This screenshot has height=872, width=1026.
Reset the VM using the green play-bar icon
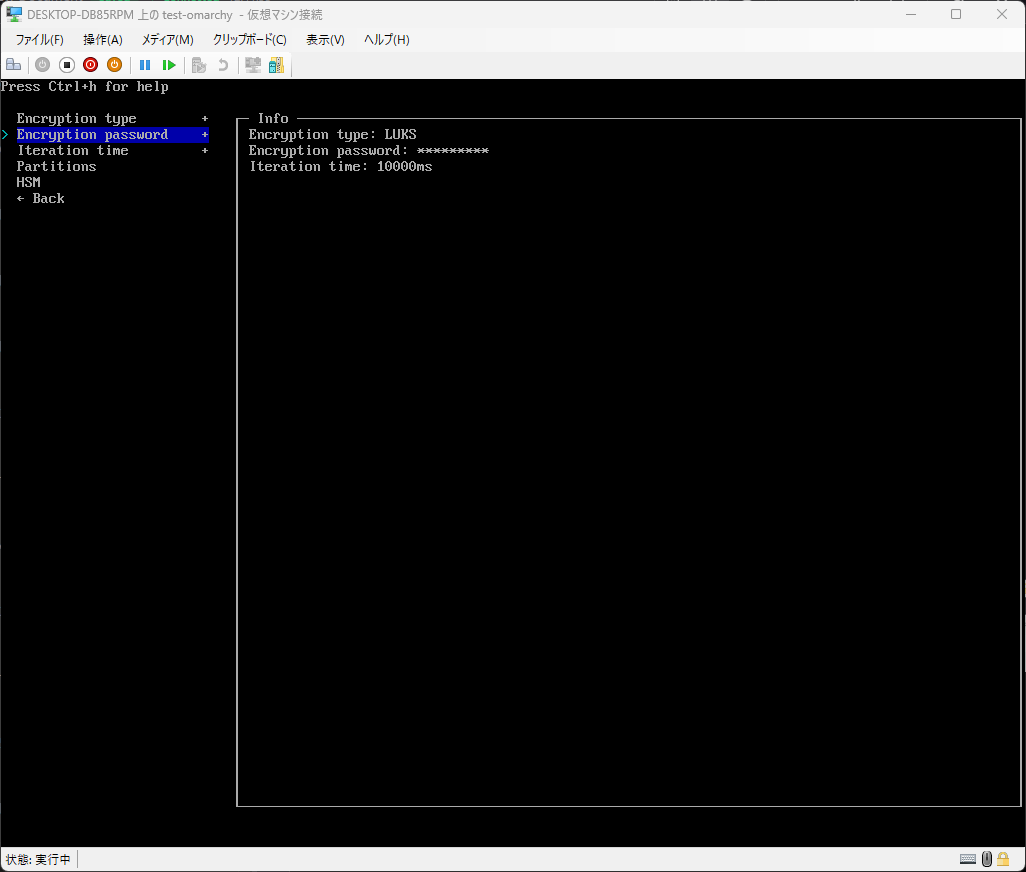pyautogui.click(x=169, y=65)
